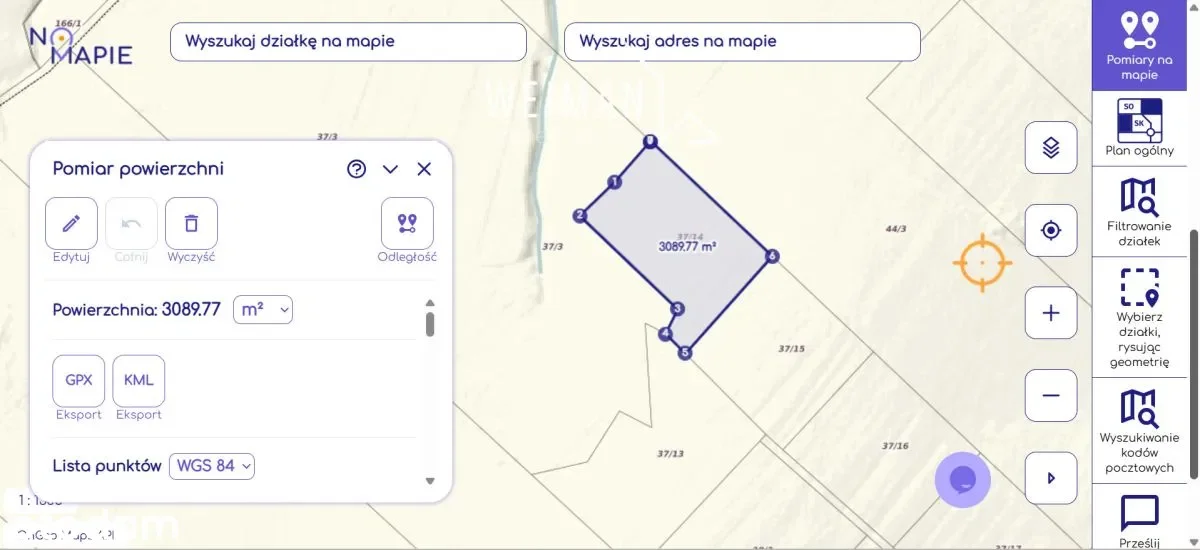Select Filtrowanie działek sidebar item
This screenshot has height=550, width=1200.
[1139, 211]
